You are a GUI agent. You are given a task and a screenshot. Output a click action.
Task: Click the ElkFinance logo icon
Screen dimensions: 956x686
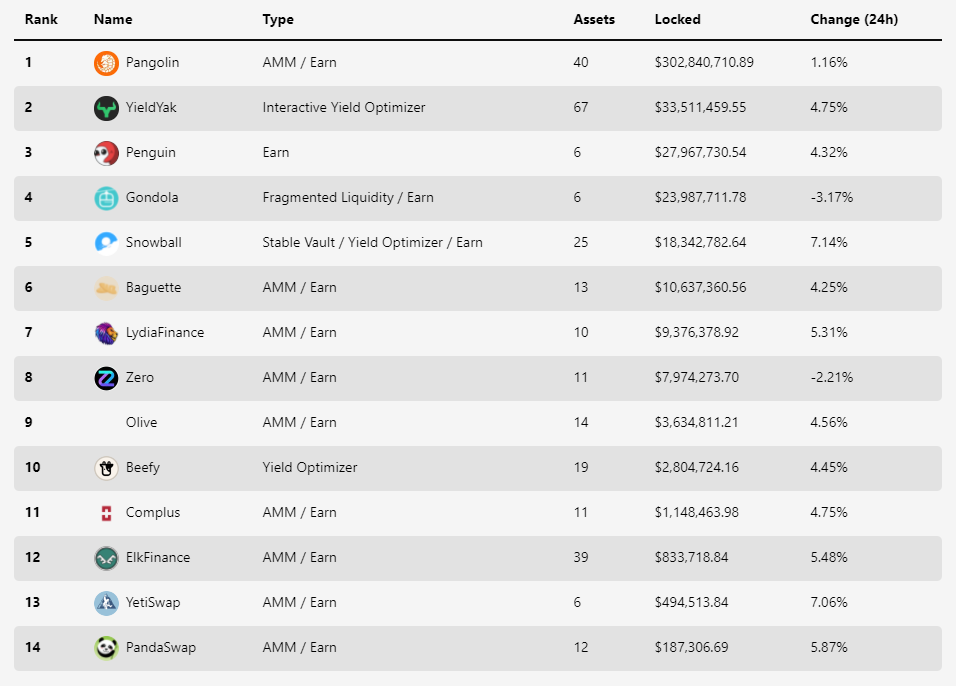106,558
